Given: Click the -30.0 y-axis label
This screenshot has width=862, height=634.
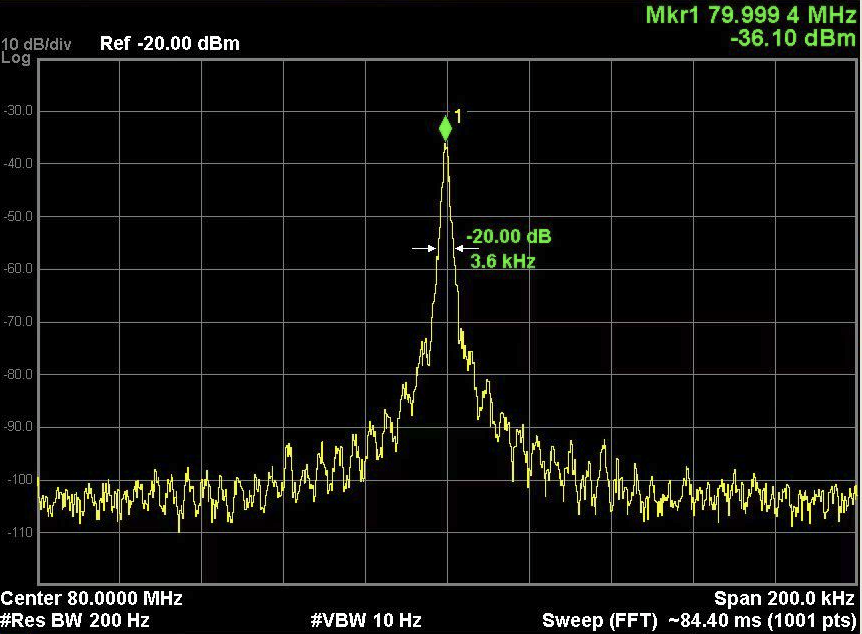Looking at the screenshot, I should click(18, 111).
